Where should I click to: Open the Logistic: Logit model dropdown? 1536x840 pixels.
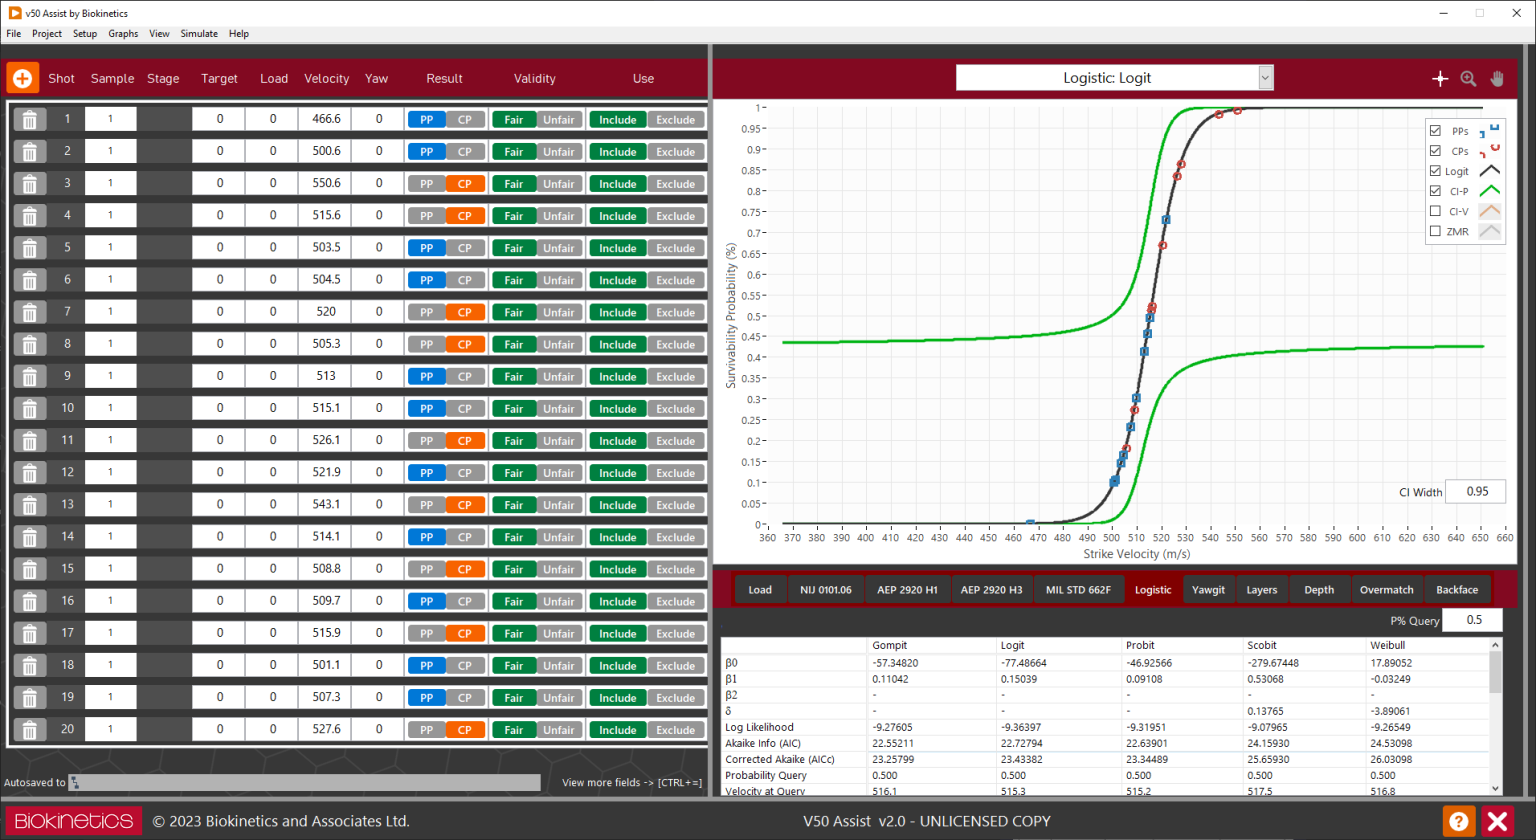coord(1267,77)
